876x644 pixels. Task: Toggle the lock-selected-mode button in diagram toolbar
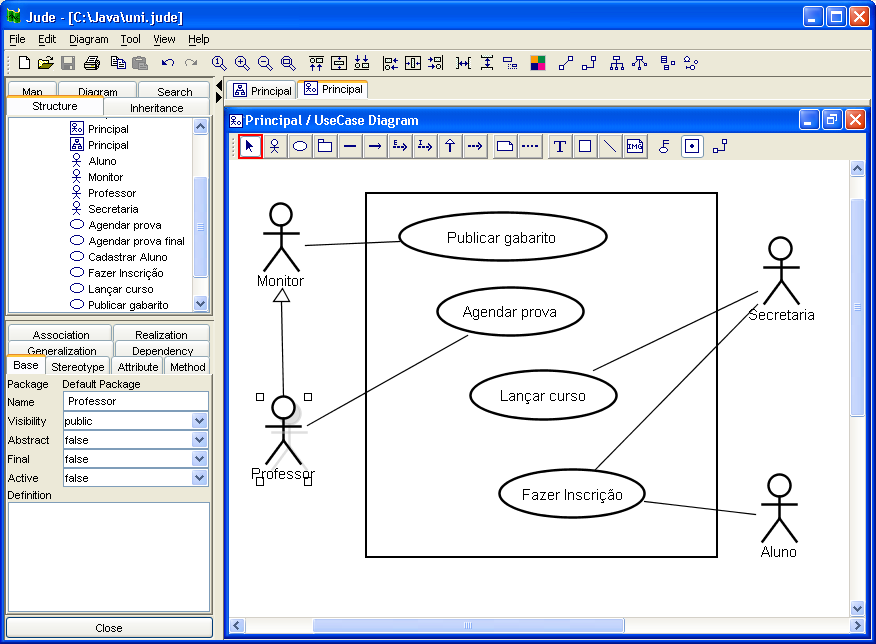click(691, 146)
